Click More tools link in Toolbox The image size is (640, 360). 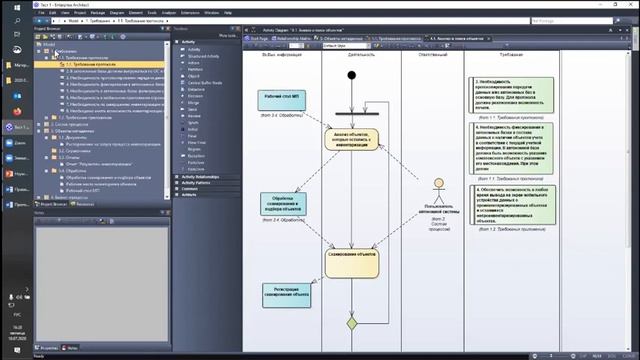coord(227,36)
